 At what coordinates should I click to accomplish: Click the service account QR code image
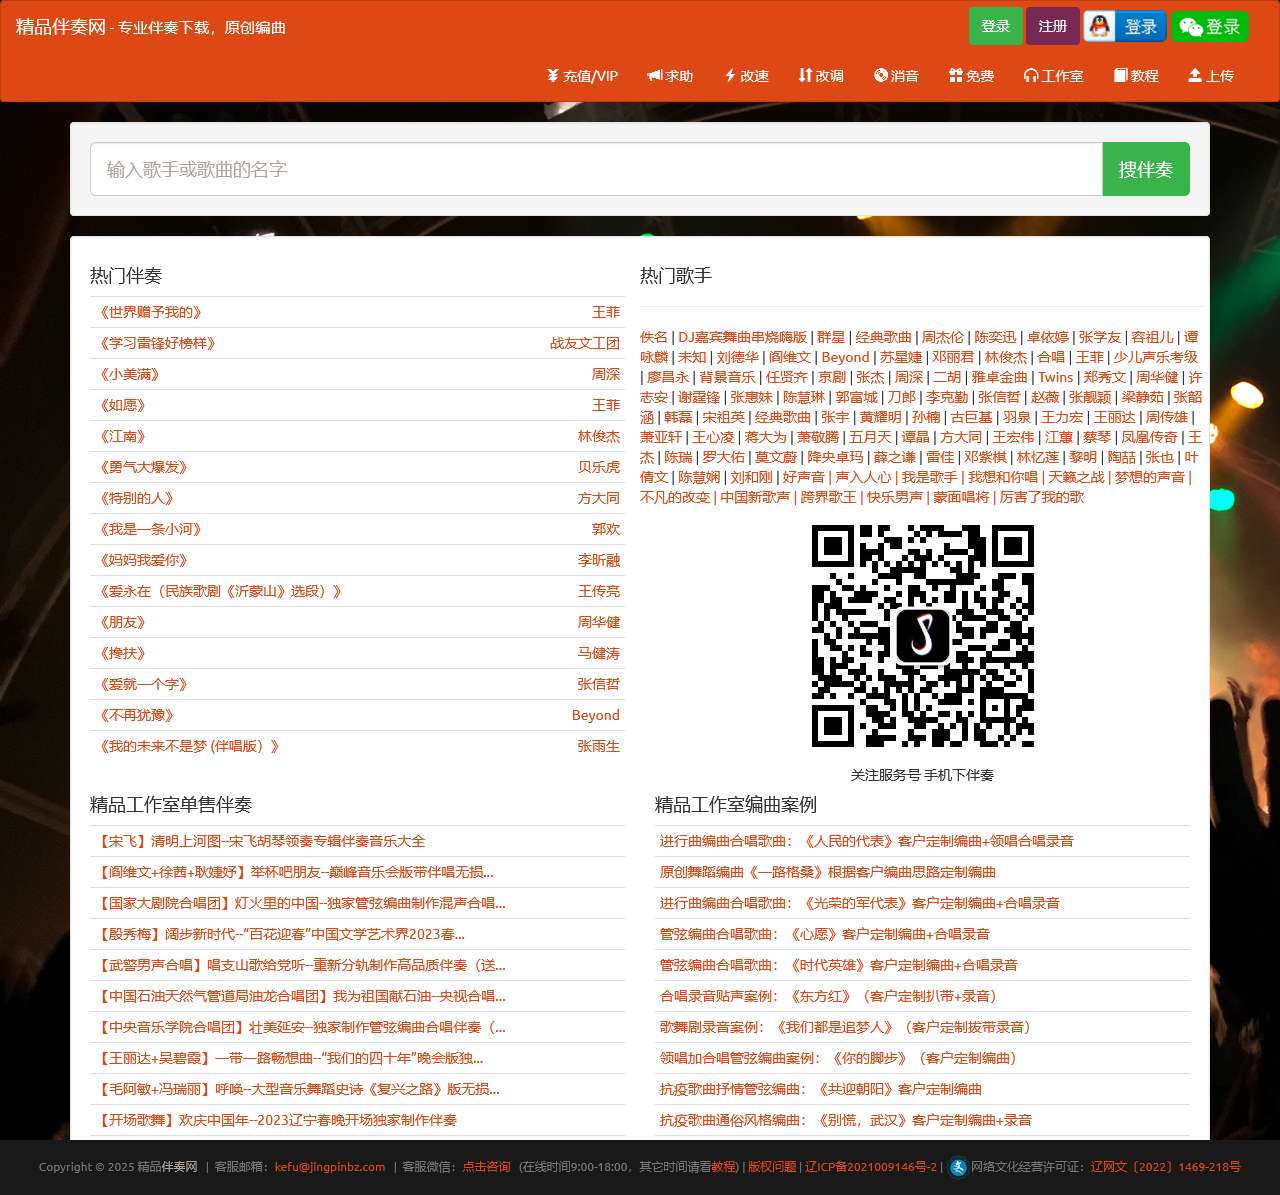pos(922,636)
